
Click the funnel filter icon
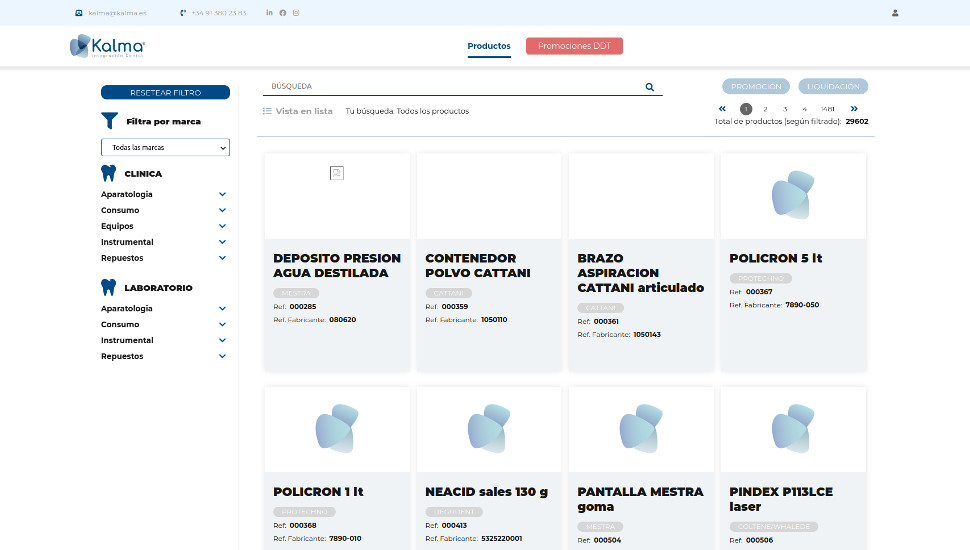click(x=109, y=121)
